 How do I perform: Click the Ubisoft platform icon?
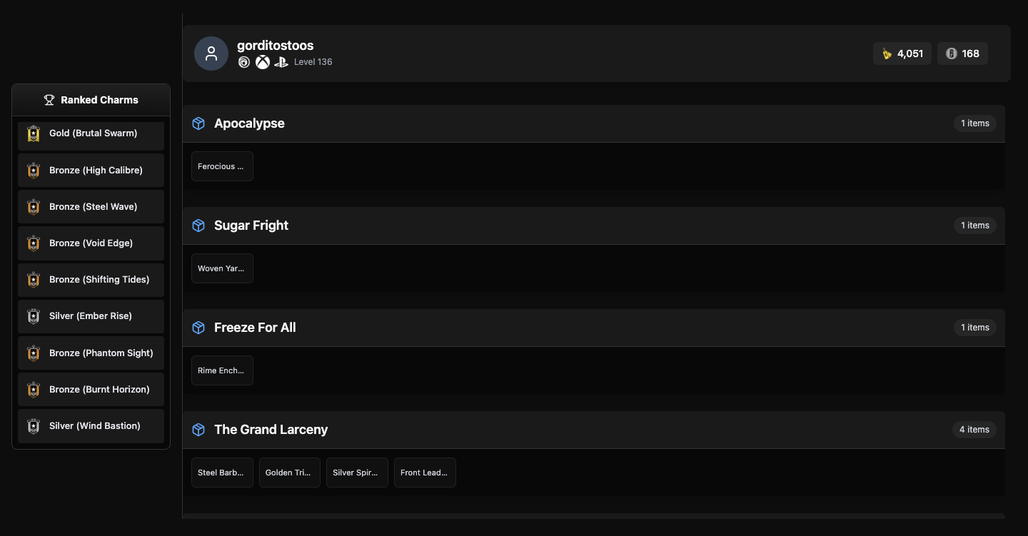click(x=244, y=62)
